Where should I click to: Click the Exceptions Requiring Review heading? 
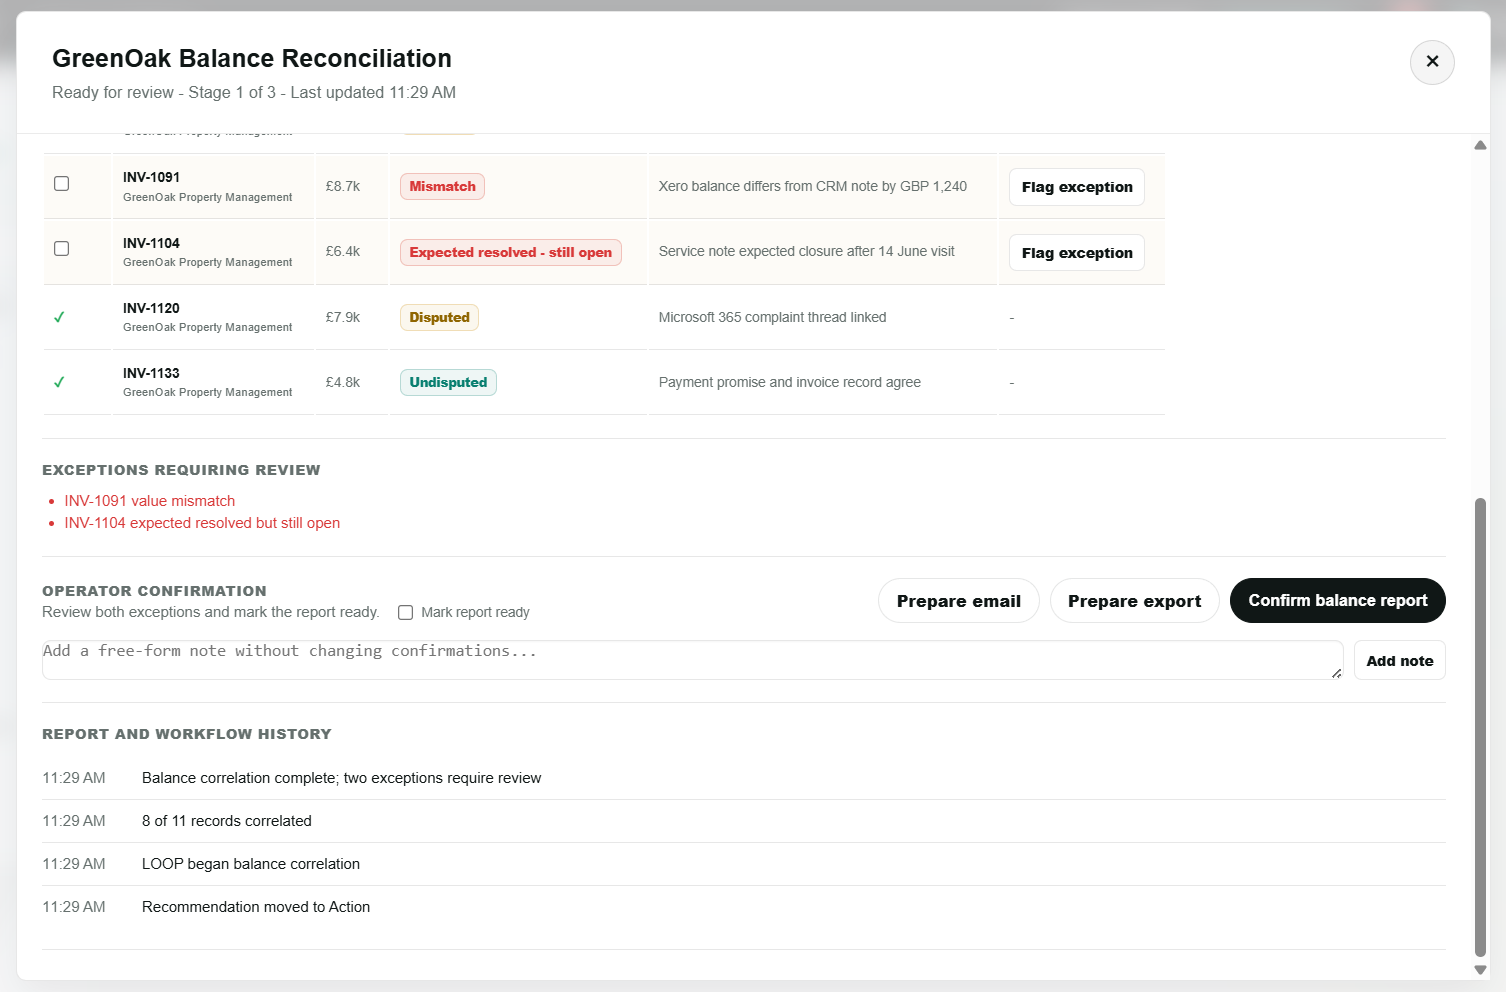181,470
